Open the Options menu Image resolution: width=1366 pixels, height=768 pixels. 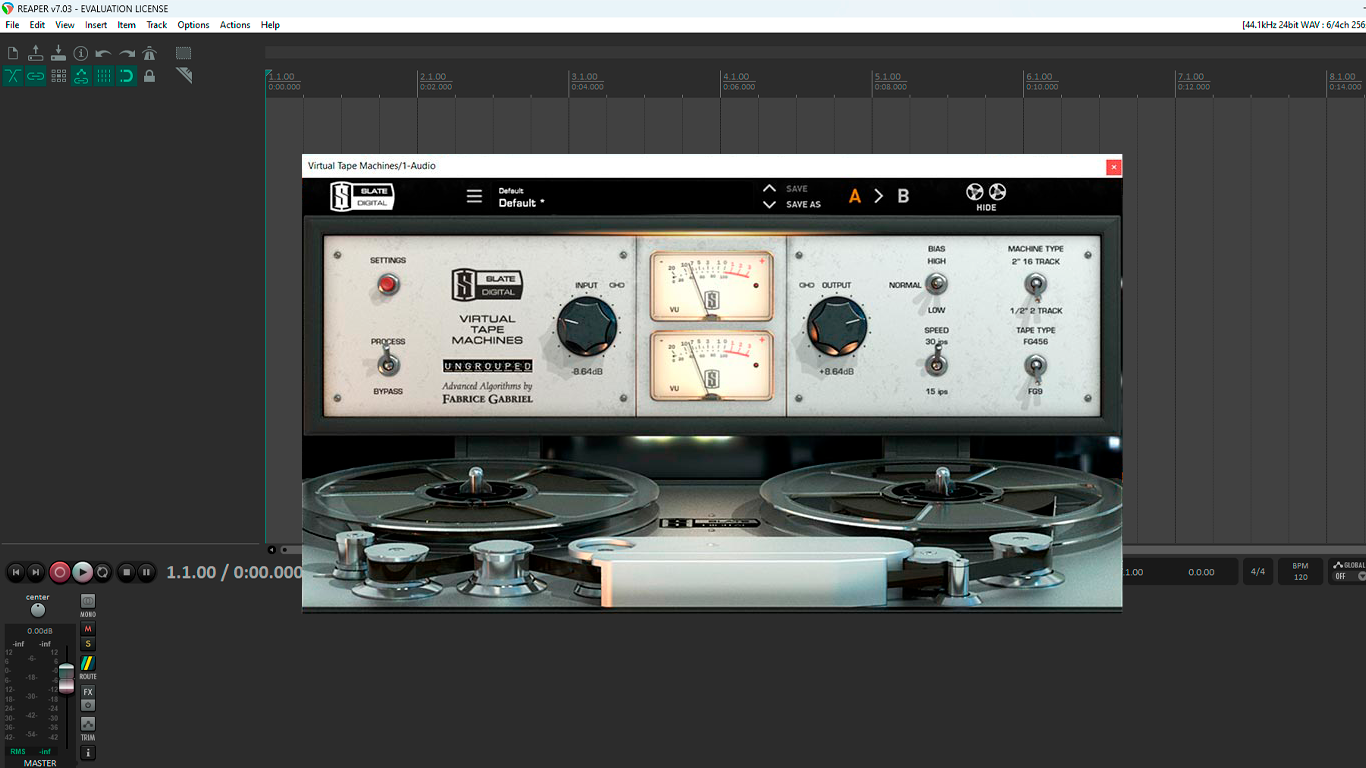(x=193, y=25)
